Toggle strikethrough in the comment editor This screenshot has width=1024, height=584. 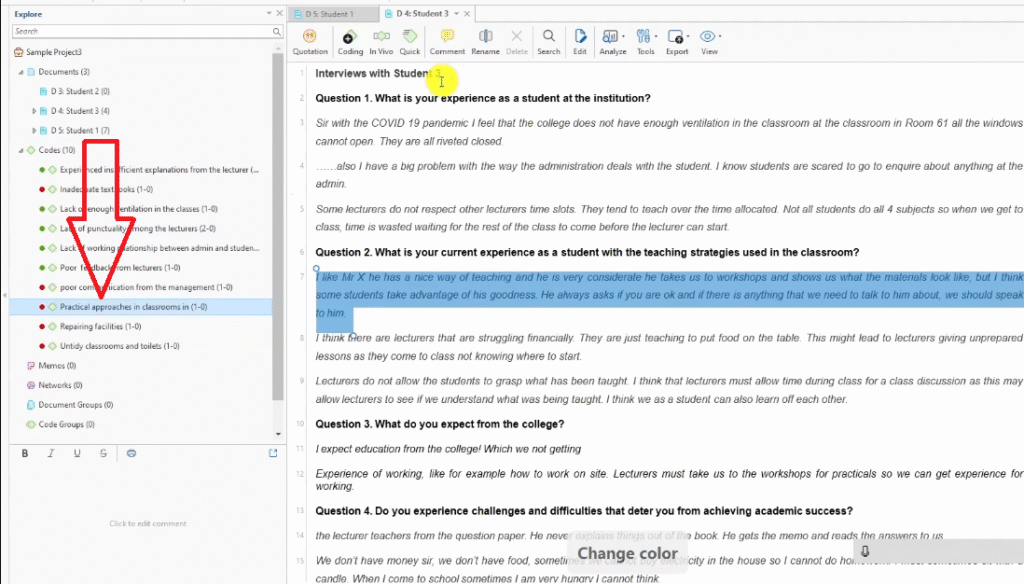(x=103, y=453)
